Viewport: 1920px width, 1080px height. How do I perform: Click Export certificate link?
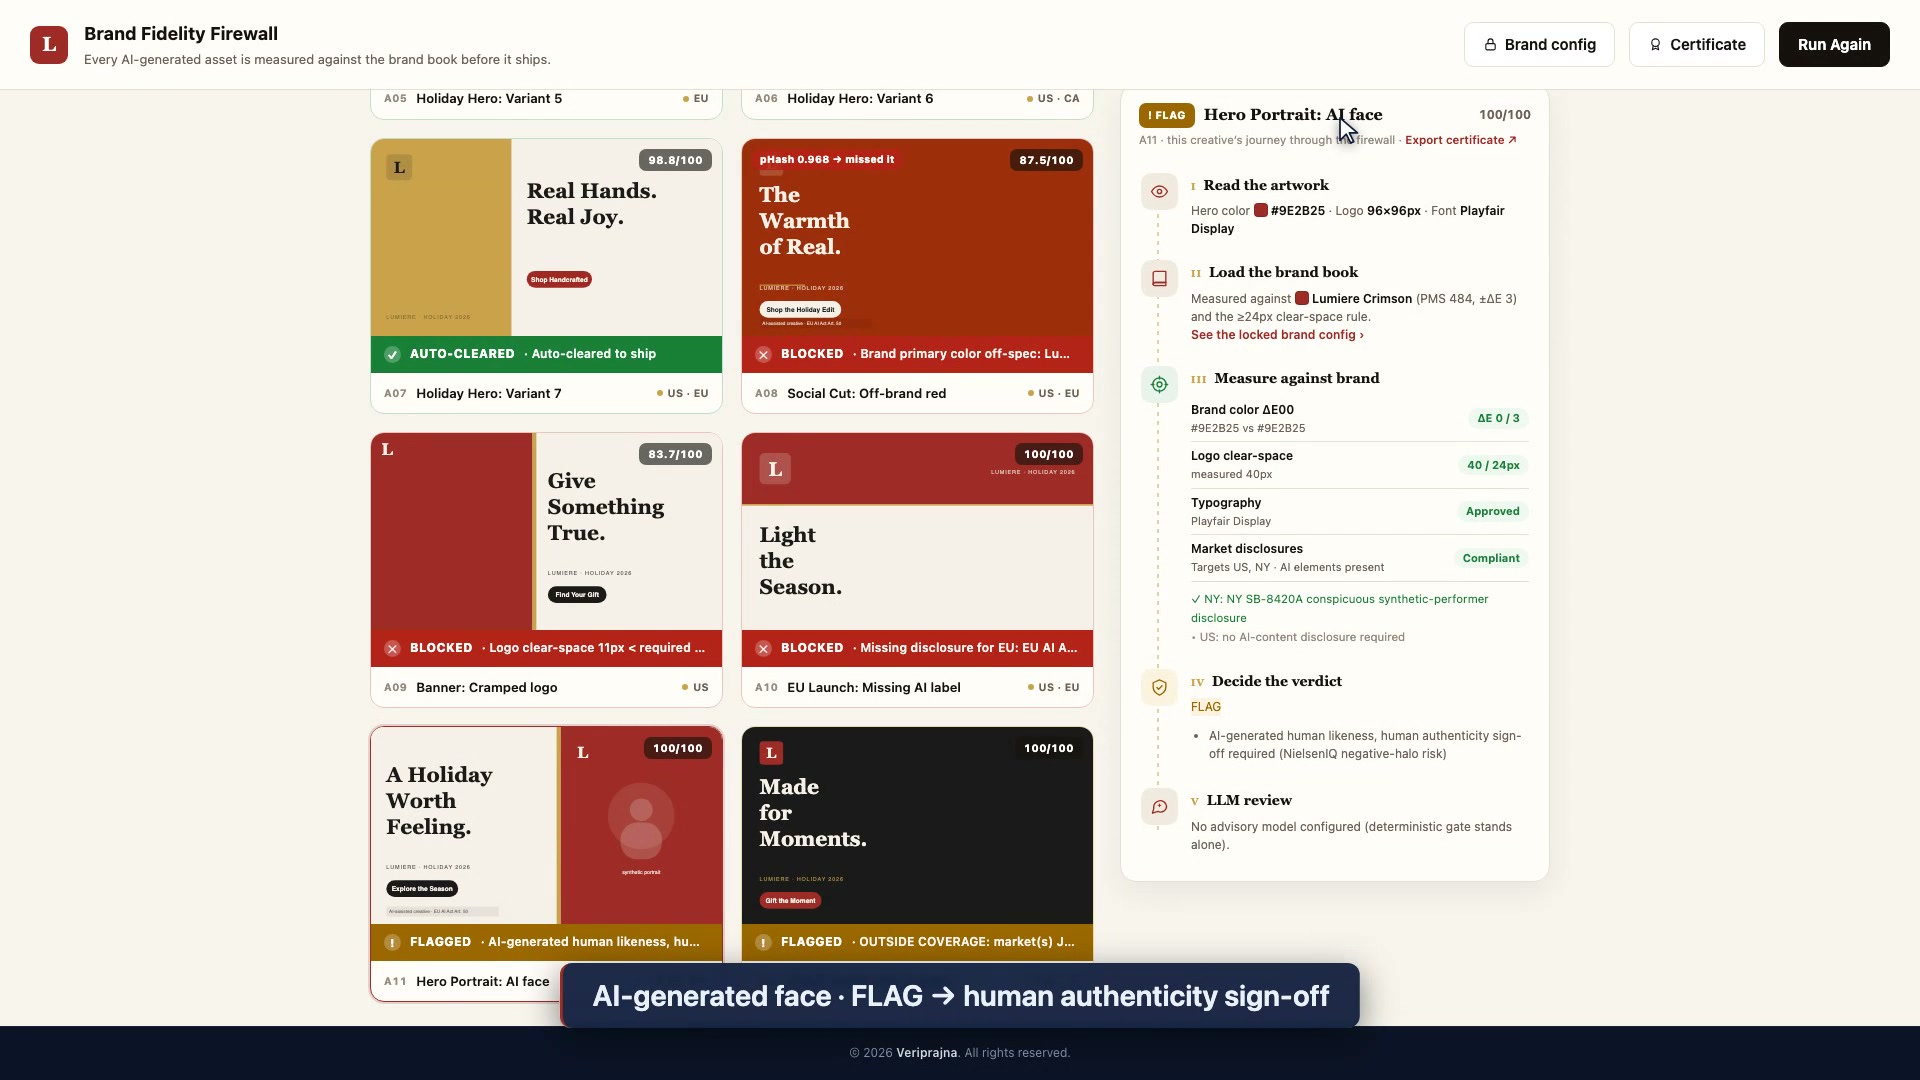tap(1460, 140)
